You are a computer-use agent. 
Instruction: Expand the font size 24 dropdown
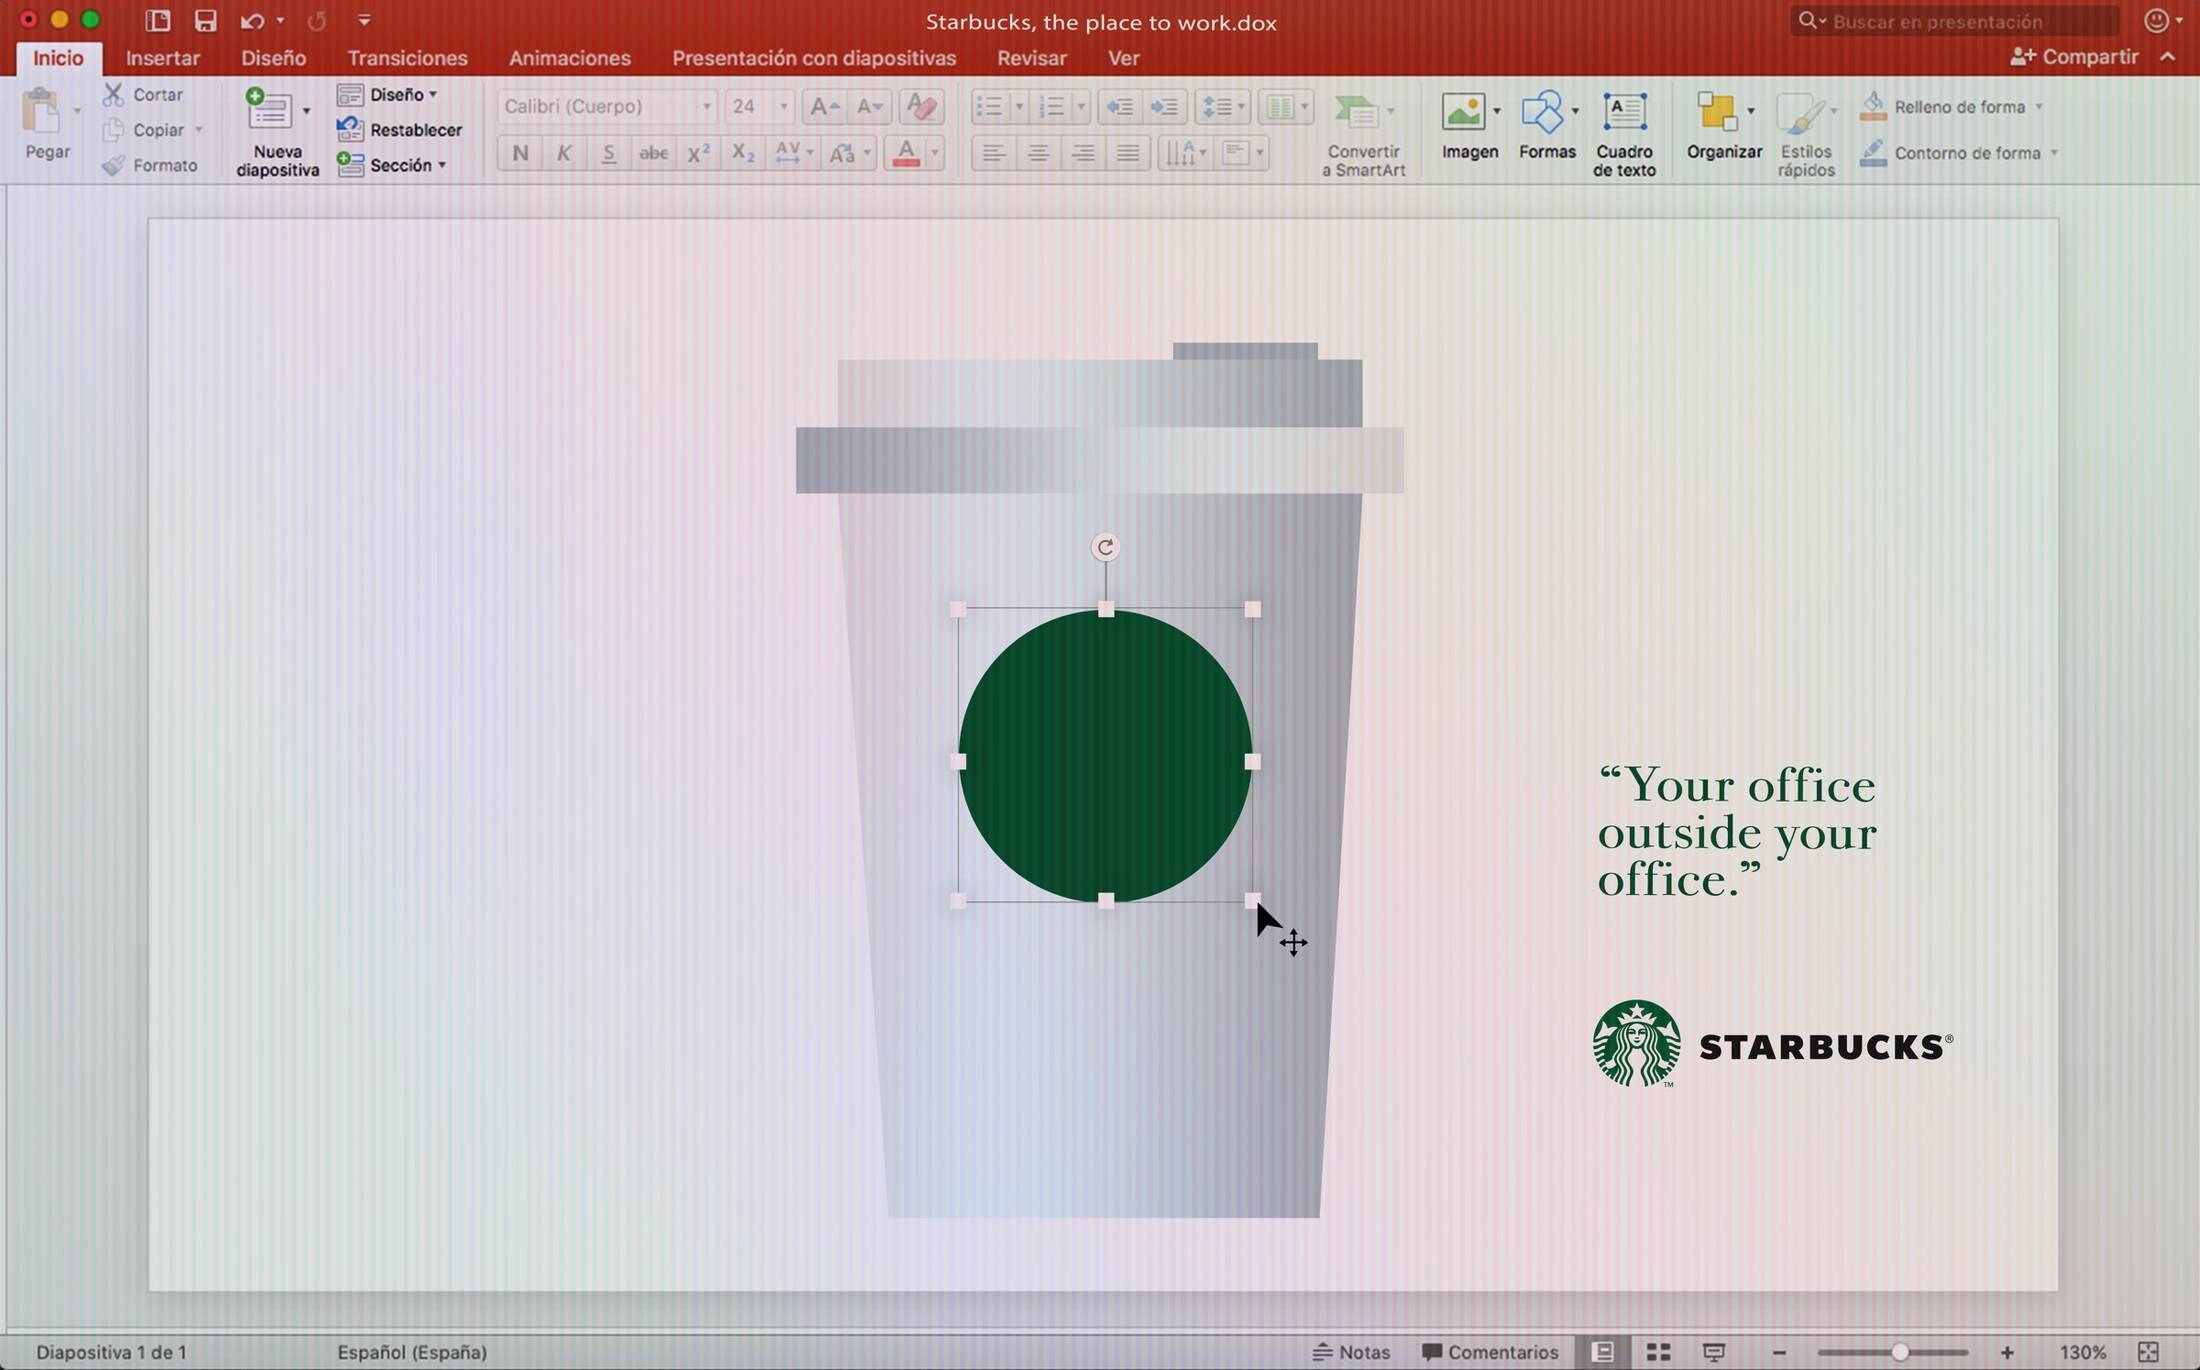[x=783, y=107]
